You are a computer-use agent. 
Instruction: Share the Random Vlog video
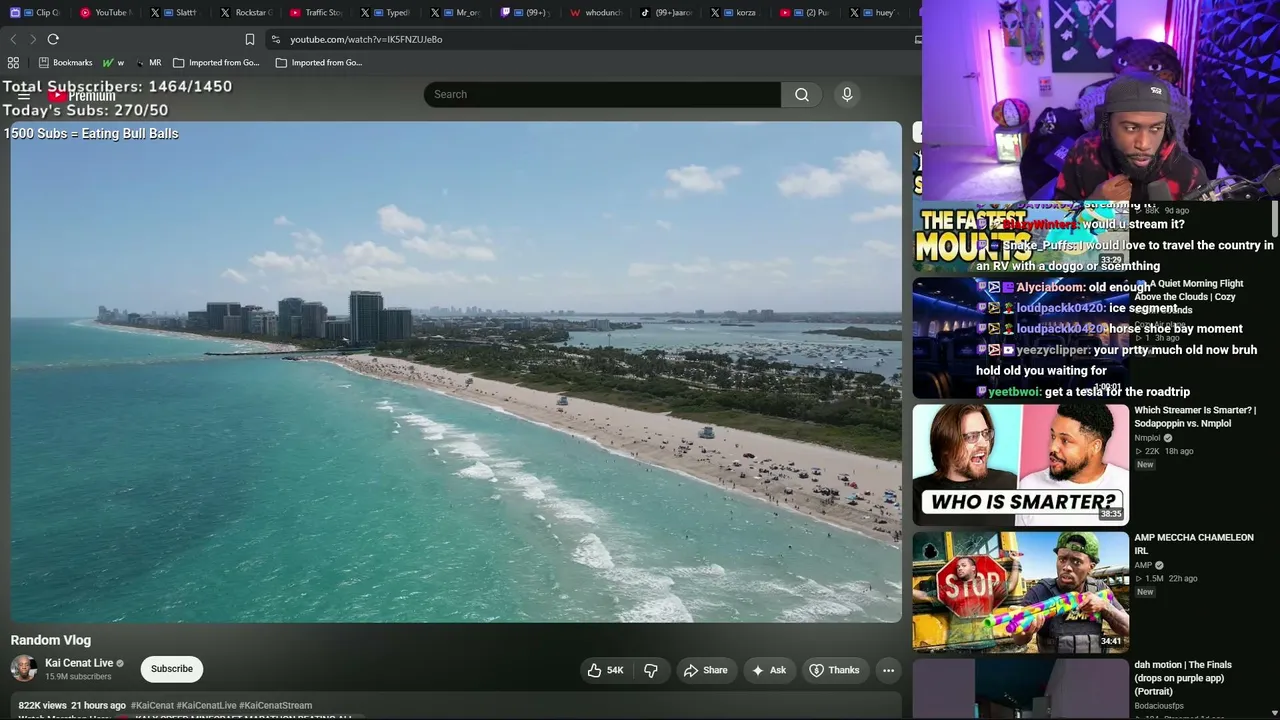[x=706, y=670]
